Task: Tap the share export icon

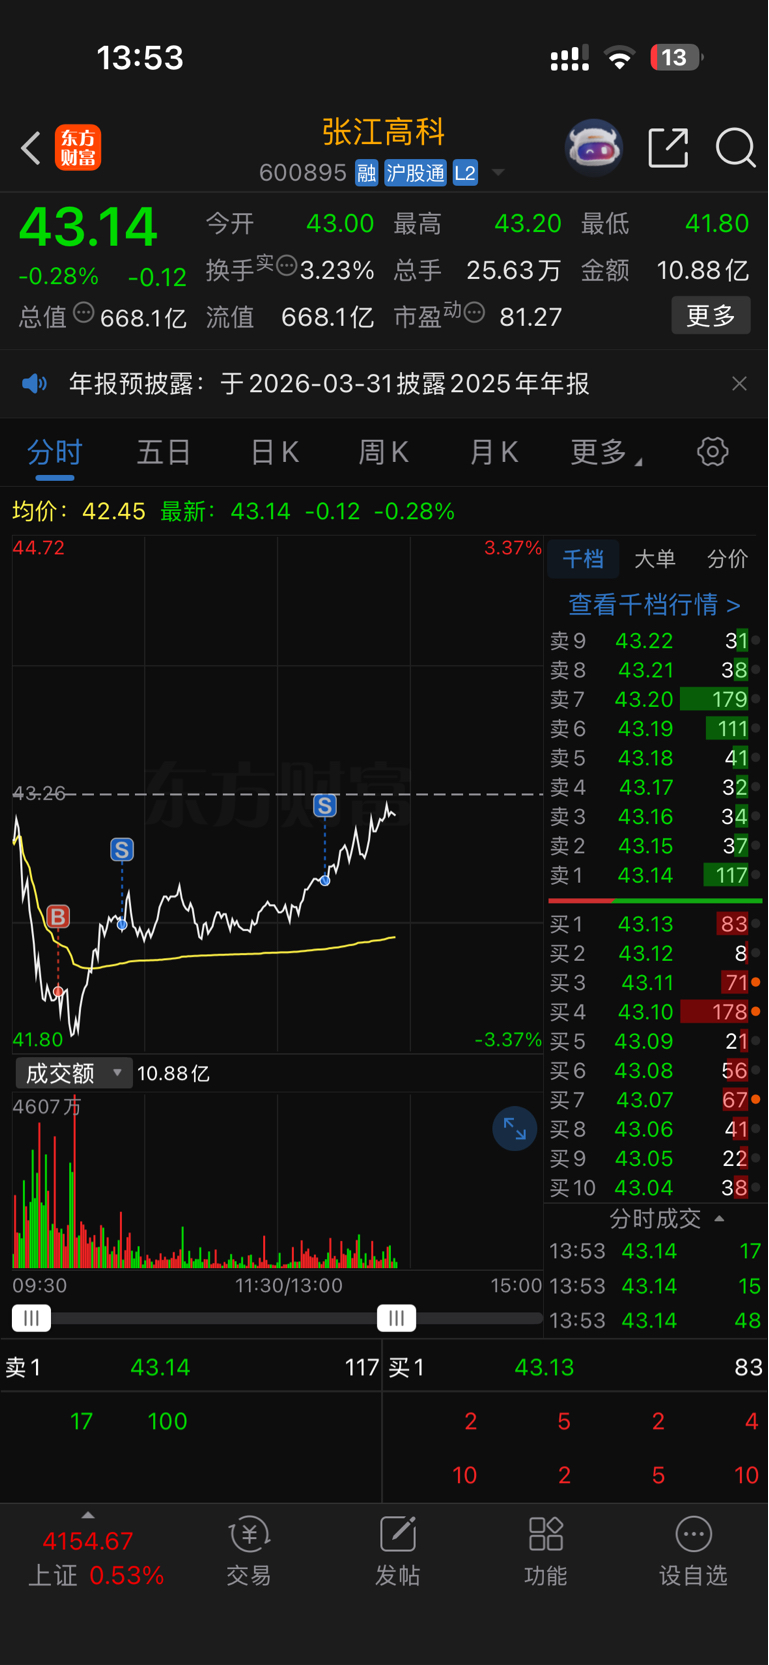Action: 668,148
